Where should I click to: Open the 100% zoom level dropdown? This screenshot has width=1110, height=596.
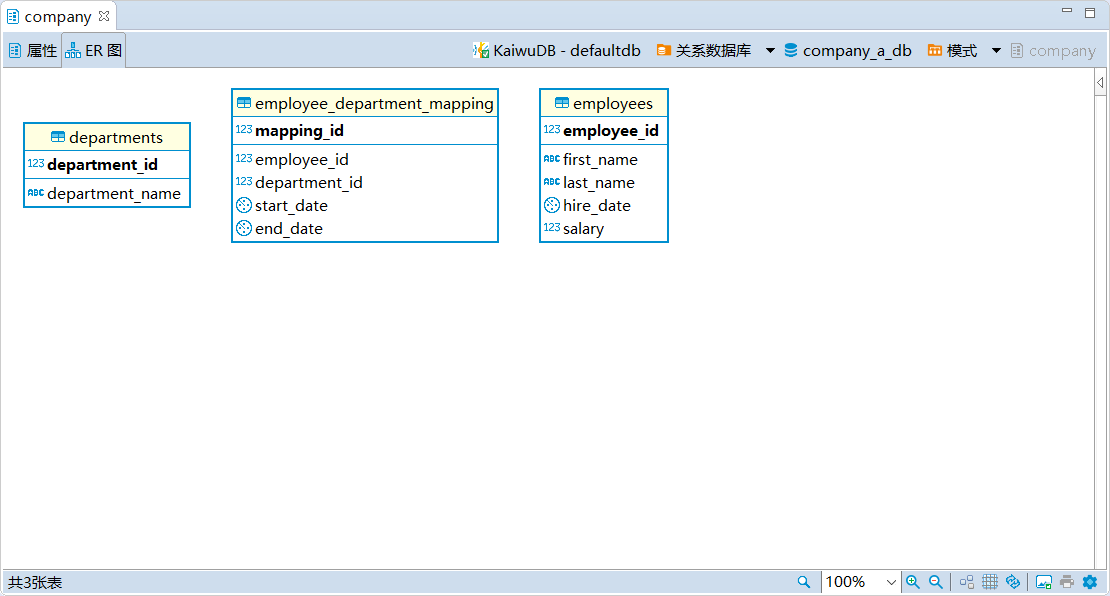tap(891, 582)
